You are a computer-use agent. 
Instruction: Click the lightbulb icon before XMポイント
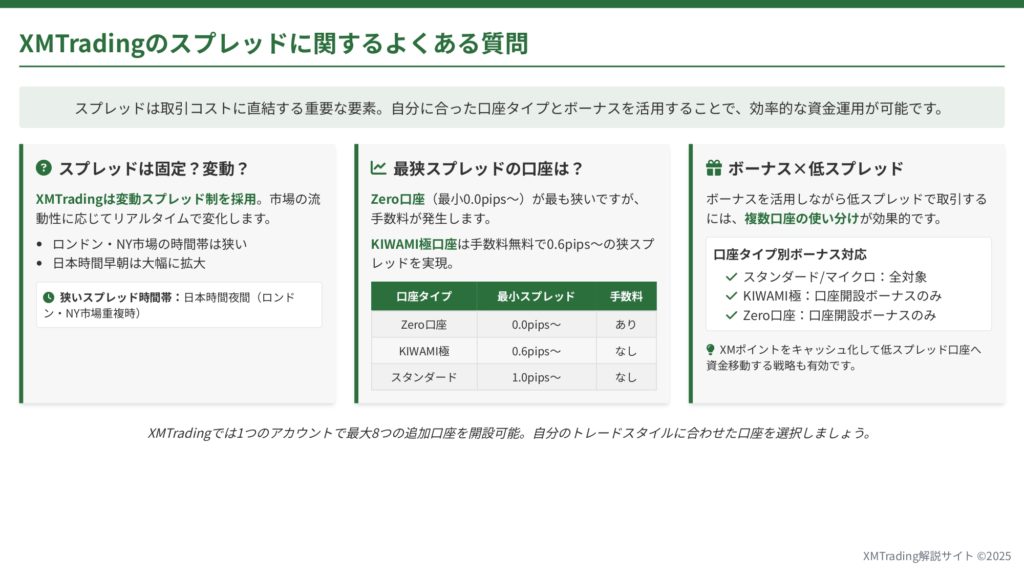(x=711, y=350)
